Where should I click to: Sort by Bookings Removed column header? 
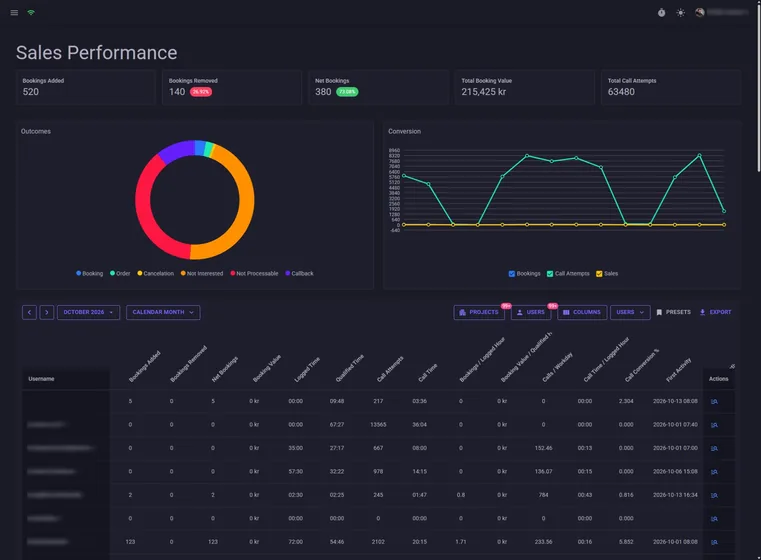pyautogui.click(x=188, y=364)
